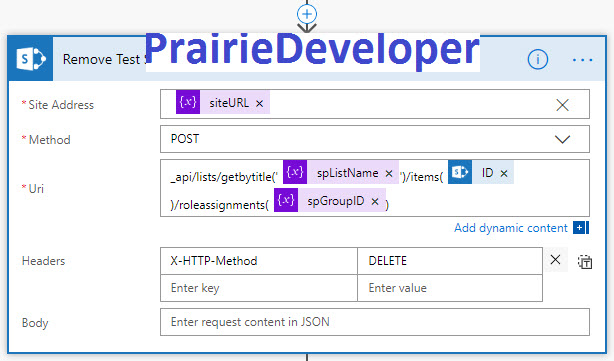Open action info circle icon

538,60
